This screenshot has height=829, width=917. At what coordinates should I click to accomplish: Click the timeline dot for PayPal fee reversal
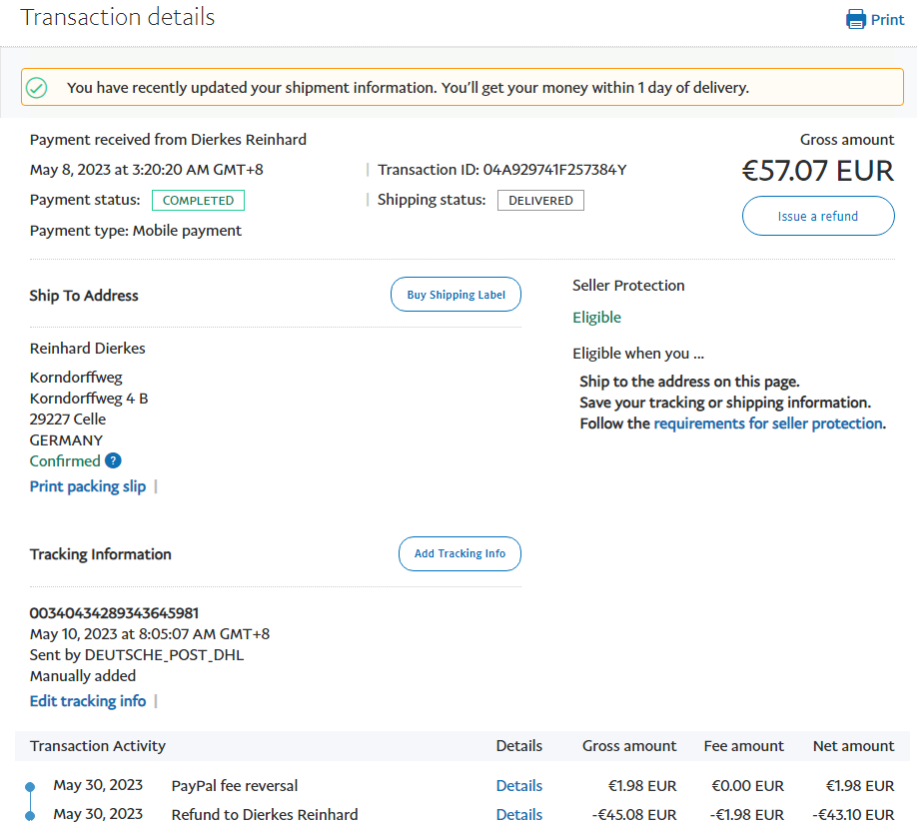[30, 787]
